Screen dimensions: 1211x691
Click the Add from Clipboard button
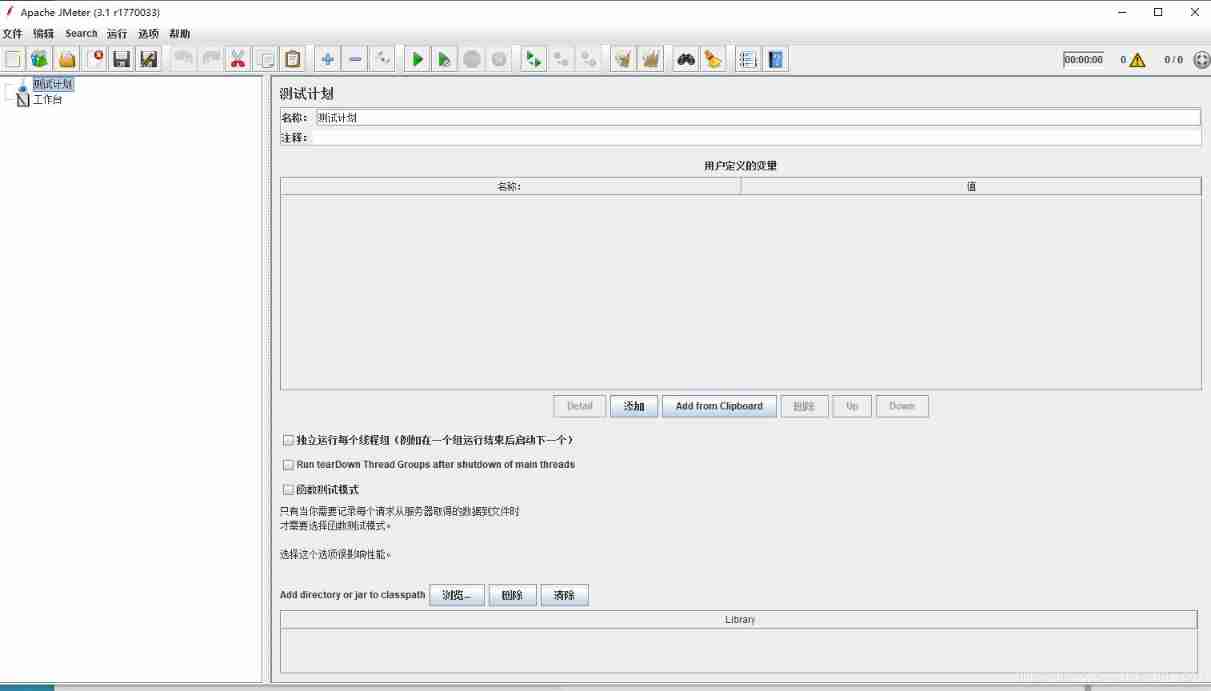719,406
